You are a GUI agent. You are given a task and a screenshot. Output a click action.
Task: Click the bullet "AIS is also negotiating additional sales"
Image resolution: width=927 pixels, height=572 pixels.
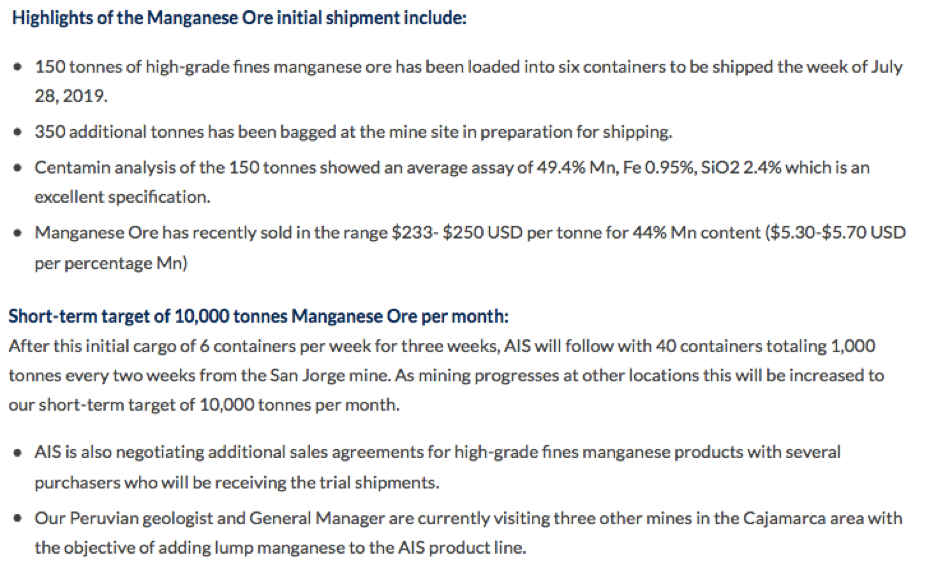click(437, 452)
